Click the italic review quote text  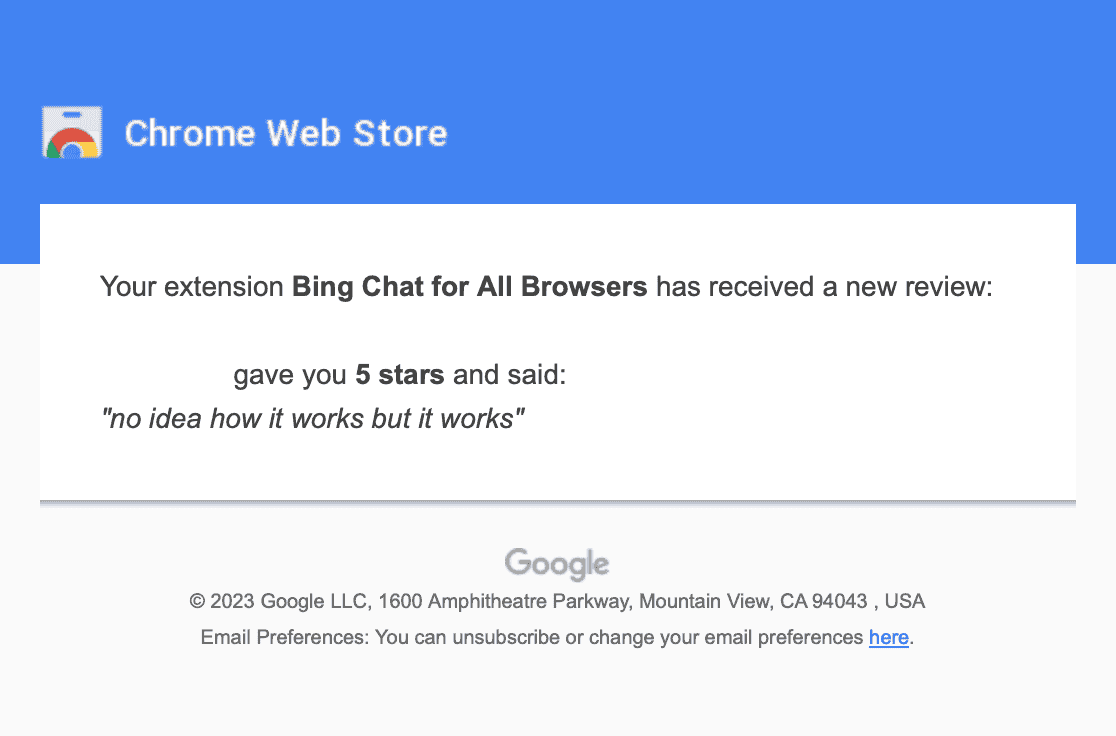point(313,418)
